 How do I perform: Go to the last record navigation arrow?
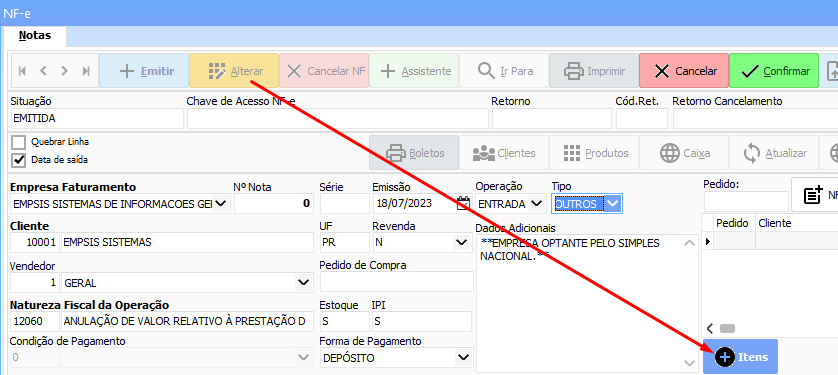pyautogui.click(x=86, y=71)
